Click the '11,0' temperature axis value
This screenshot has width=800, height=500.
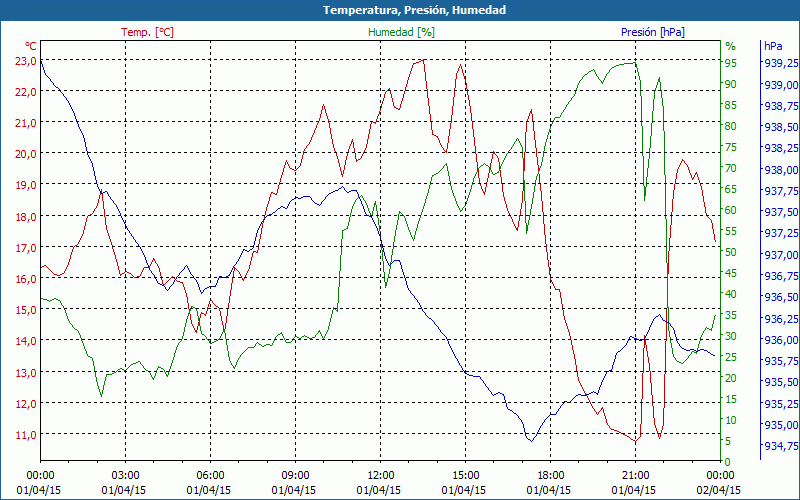pyautogui.click(x=25, y=435)
